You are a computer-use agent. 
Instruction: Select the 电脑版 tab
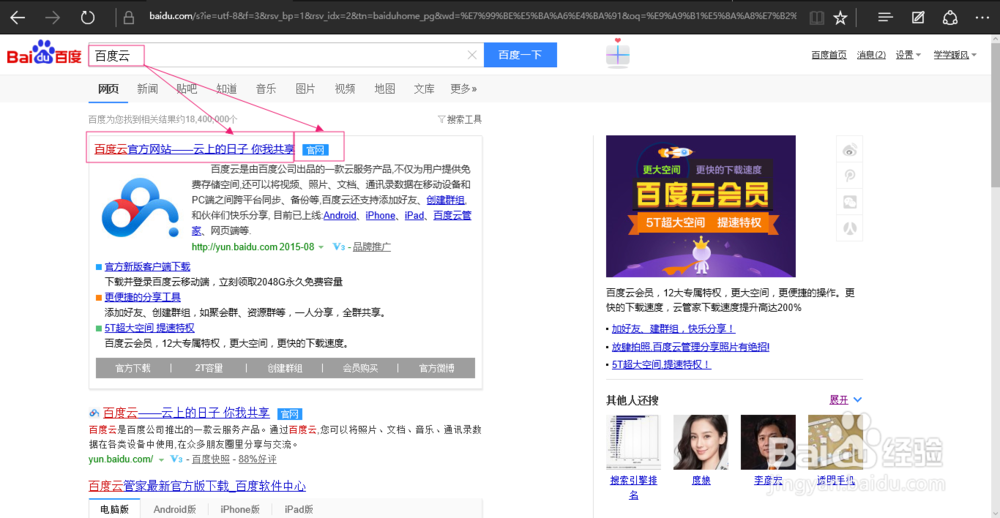point(115,509)
